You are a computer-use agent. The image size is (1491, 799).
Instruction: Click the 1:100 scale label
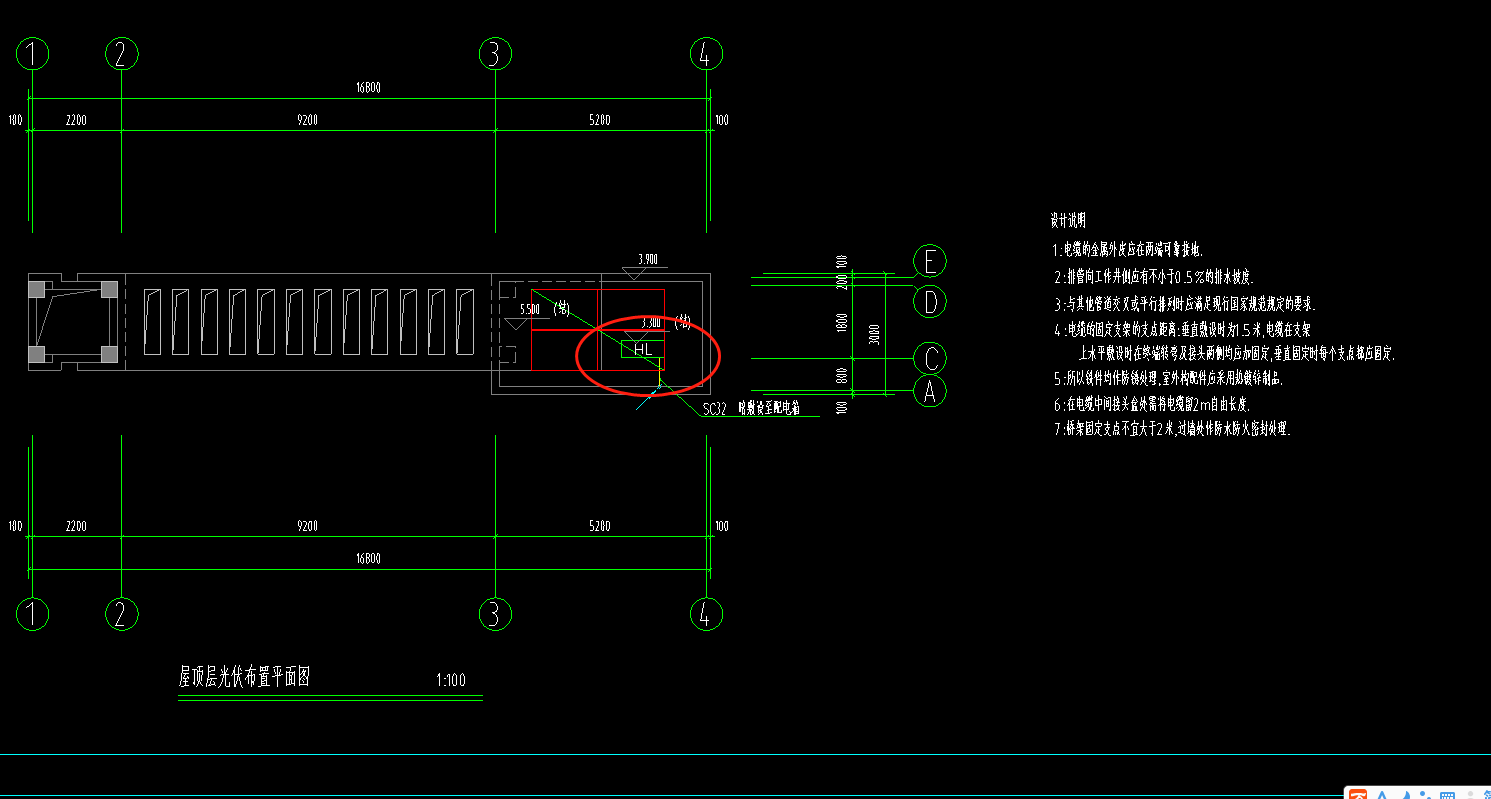point(451,681)
